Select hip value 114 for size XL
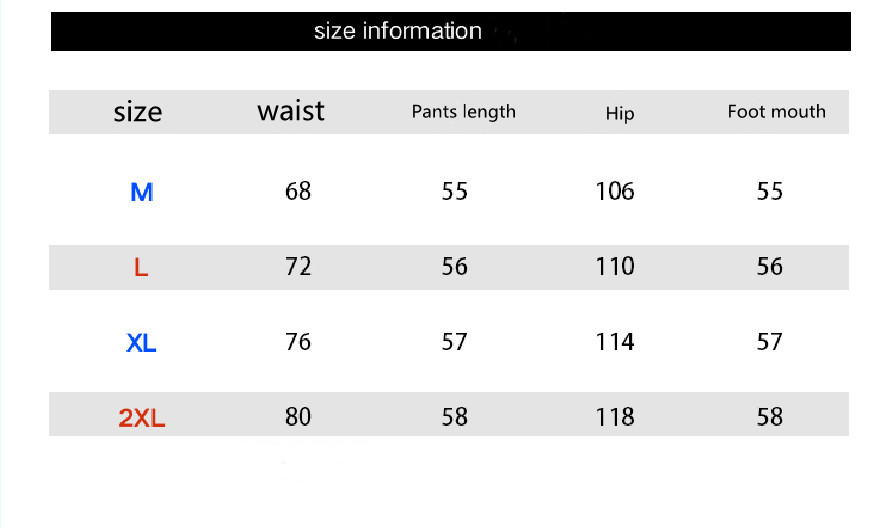Image resolution: width=896 pixels, height=528 pixels. point(615,342)
